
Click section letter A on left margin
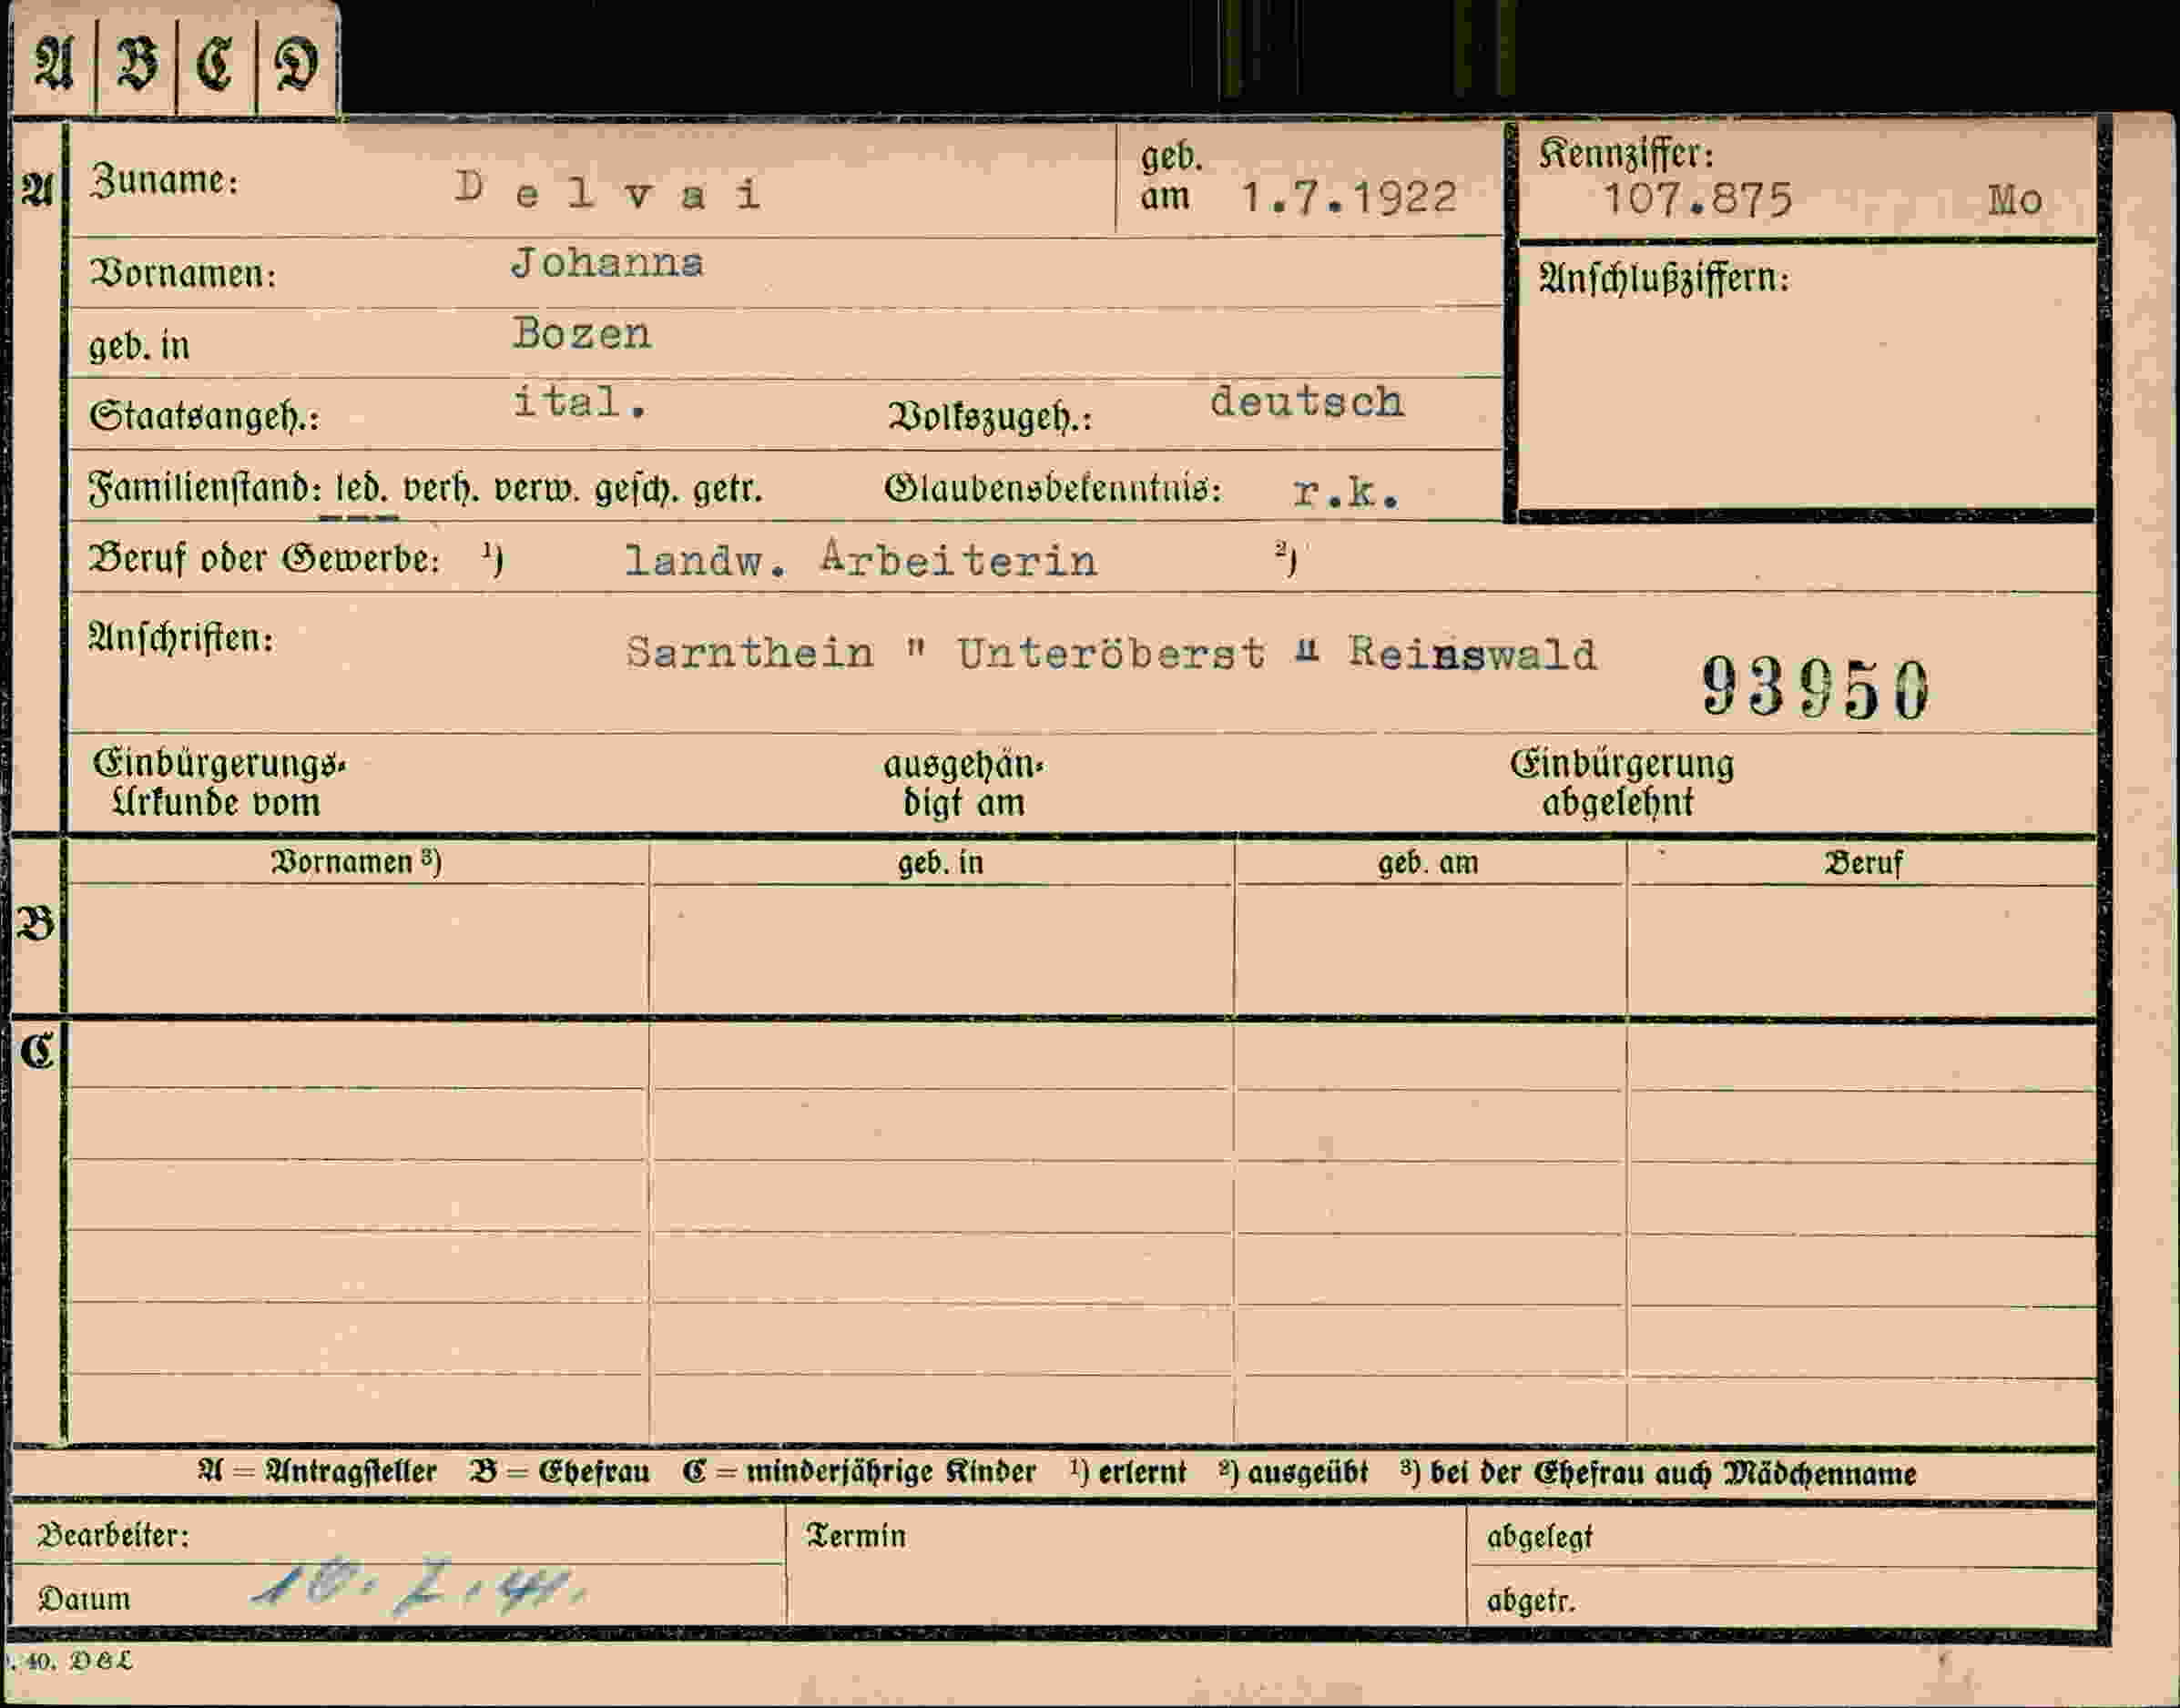tap(37, 189)
